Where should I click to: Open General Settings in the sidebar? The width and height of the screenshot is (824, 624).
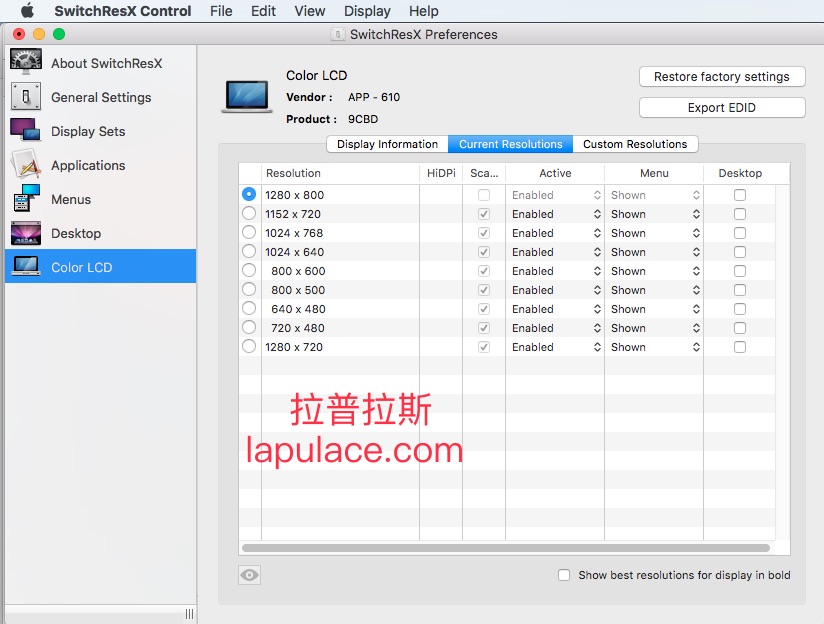100,97
